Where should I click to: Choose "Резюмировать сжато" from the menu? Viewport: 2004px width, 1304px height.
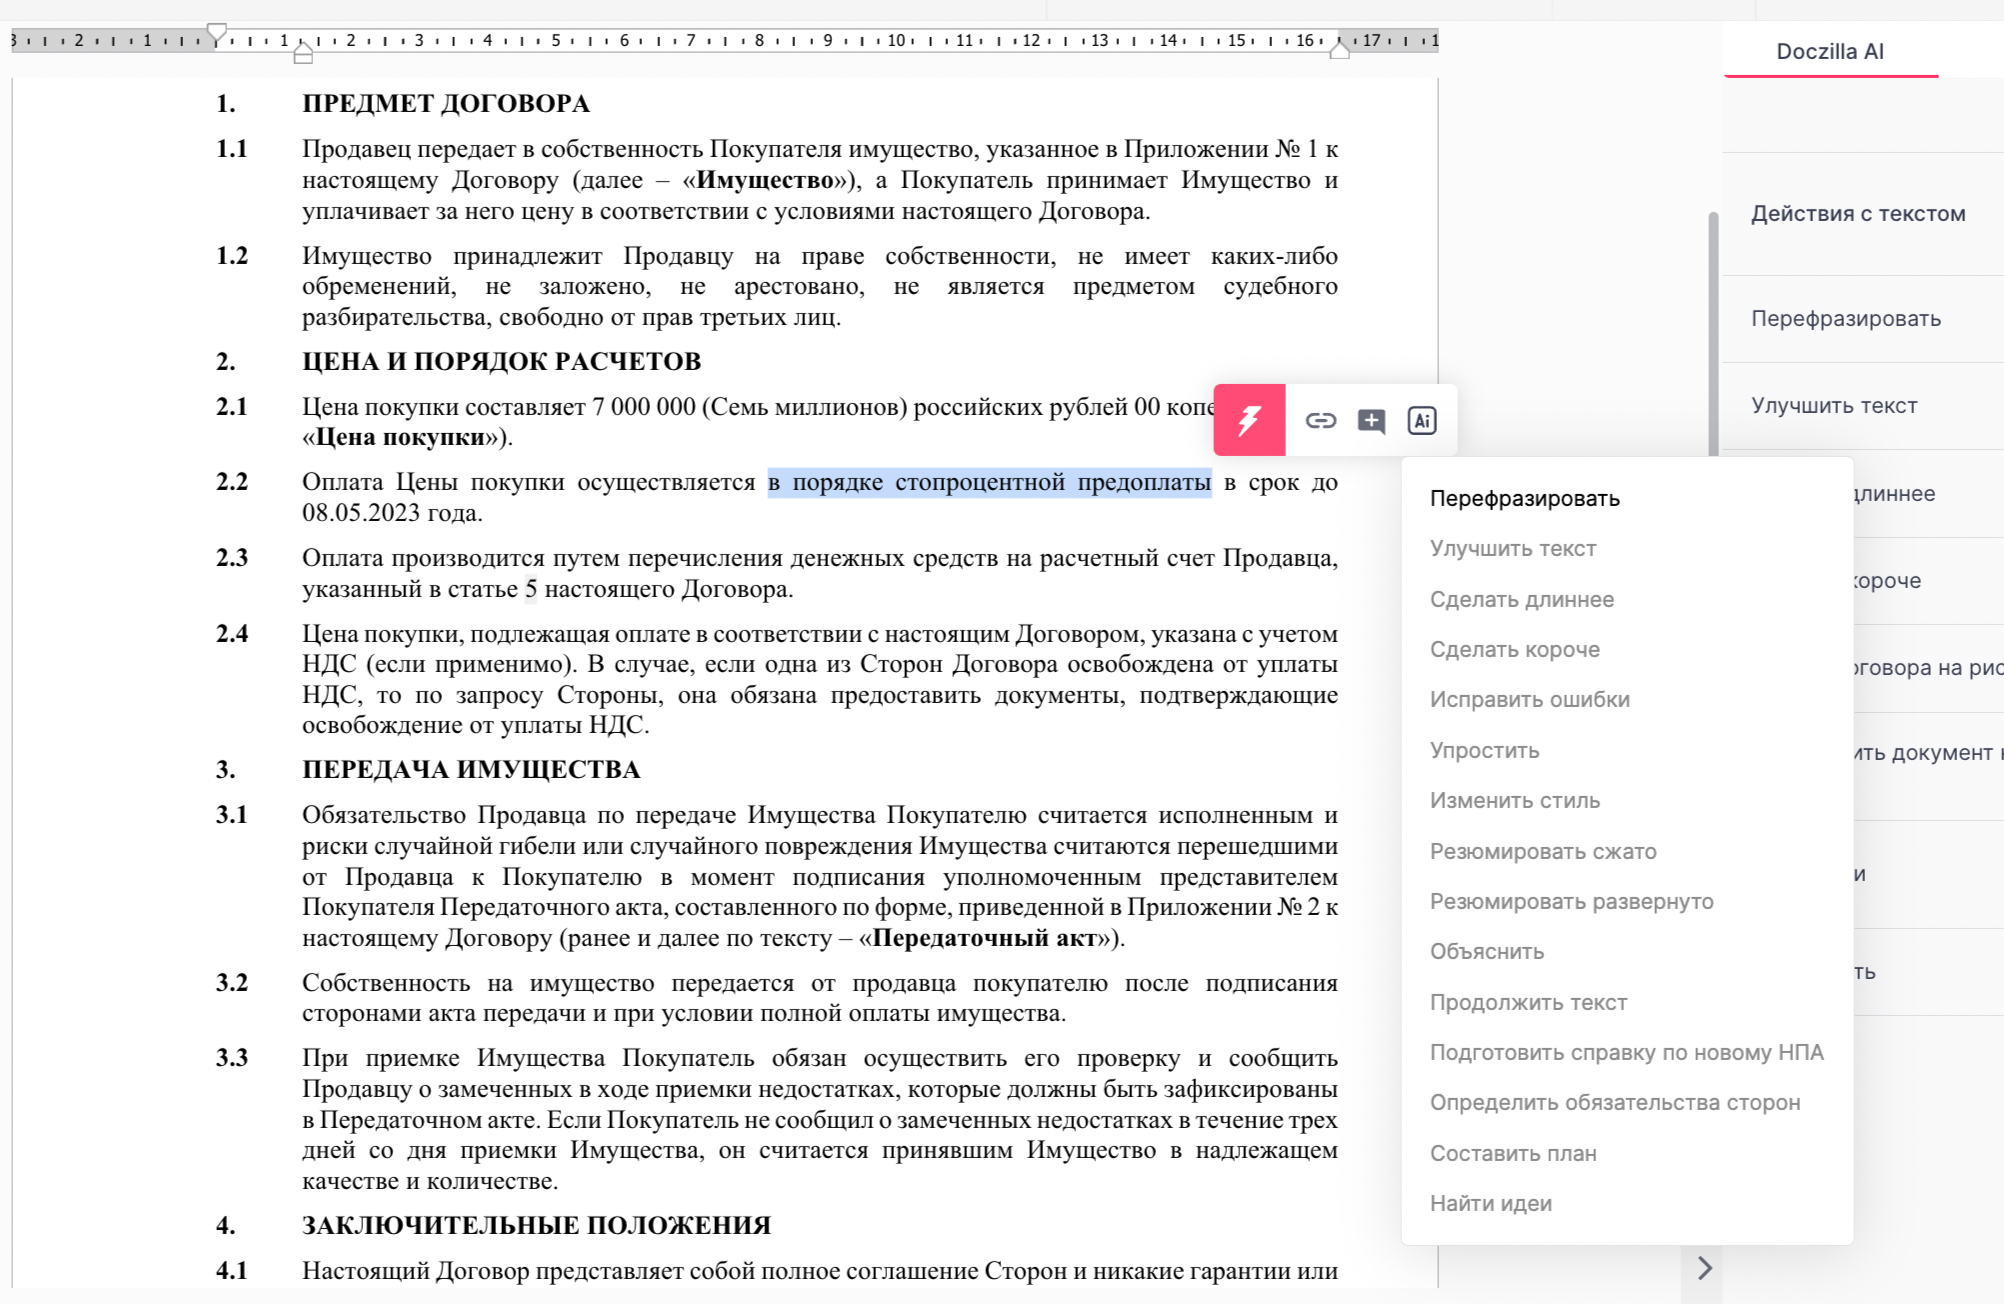pyautogui.click(x=1542, y=852)
